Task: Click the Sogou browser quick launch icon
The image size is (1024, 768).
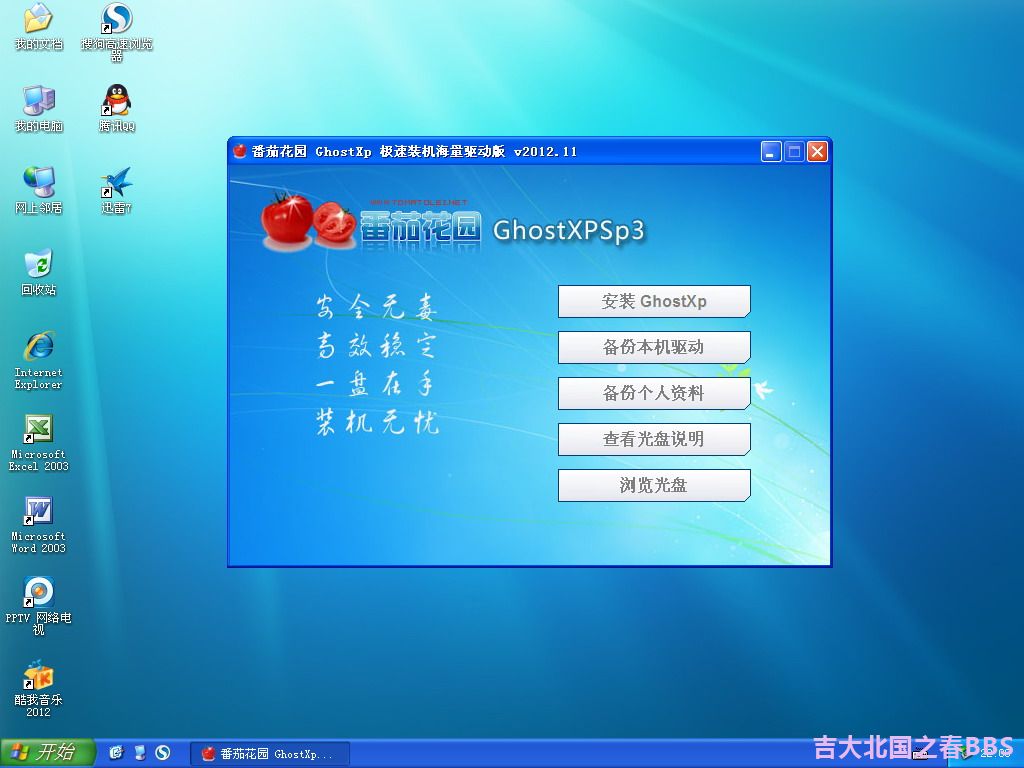Action: [x=163, y=753]
